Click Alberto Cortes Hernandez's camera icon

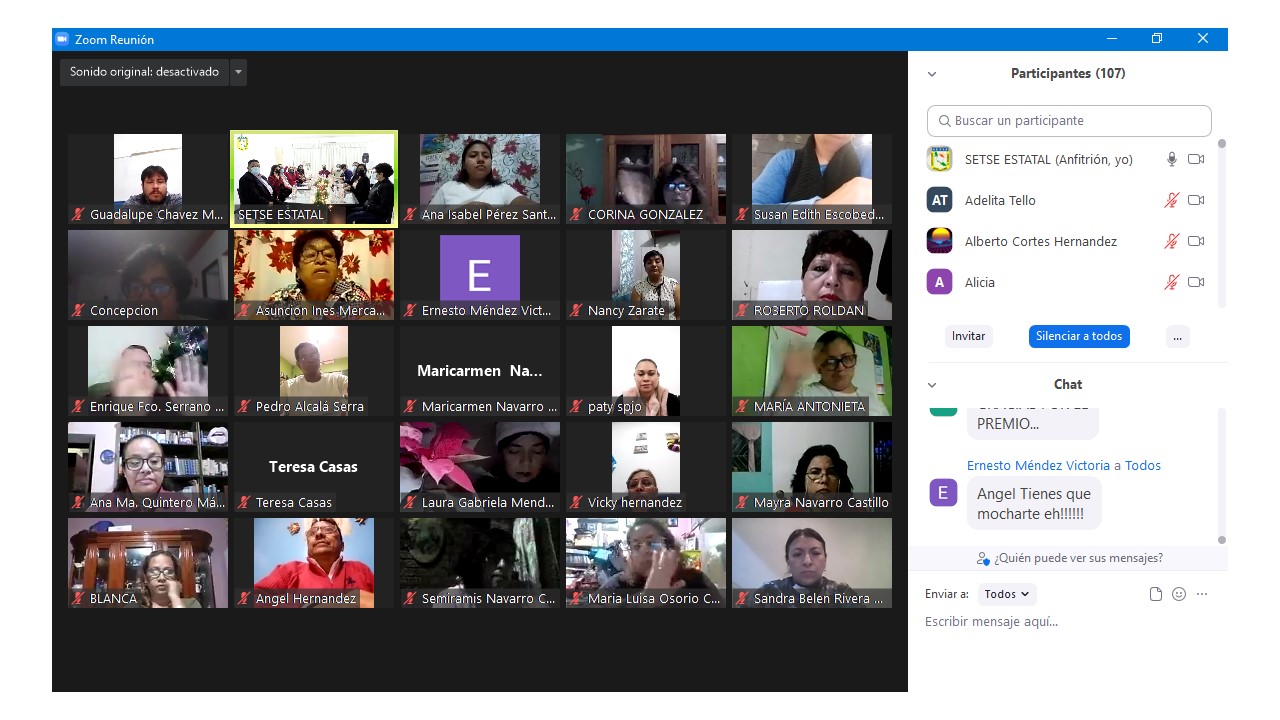[x=1196, y=241]
